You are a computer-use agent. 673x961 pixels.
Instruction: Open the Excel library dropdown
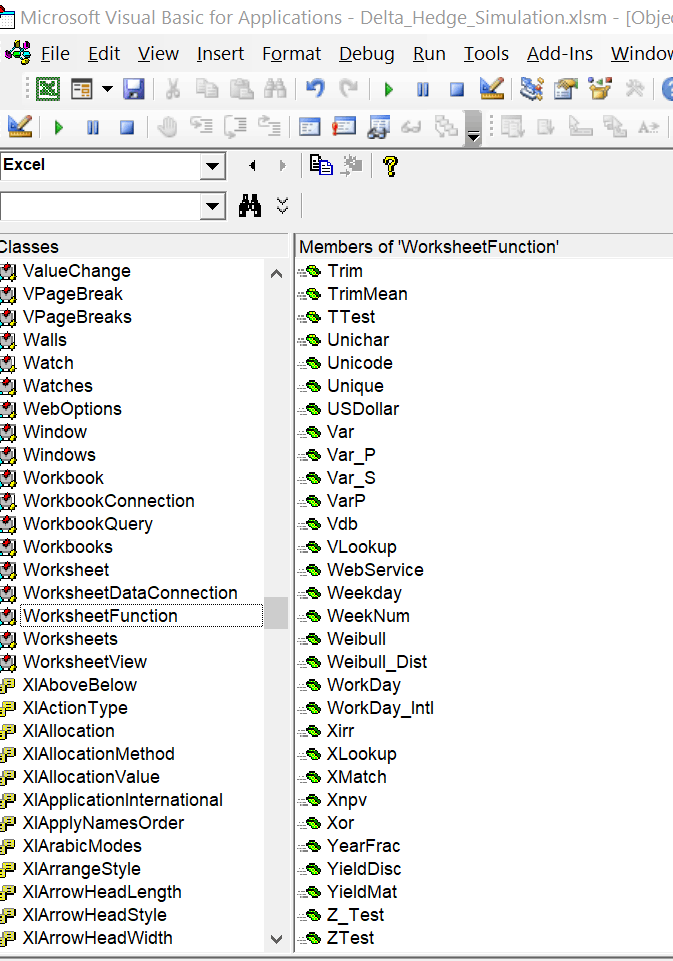click(x=213, y=166)
